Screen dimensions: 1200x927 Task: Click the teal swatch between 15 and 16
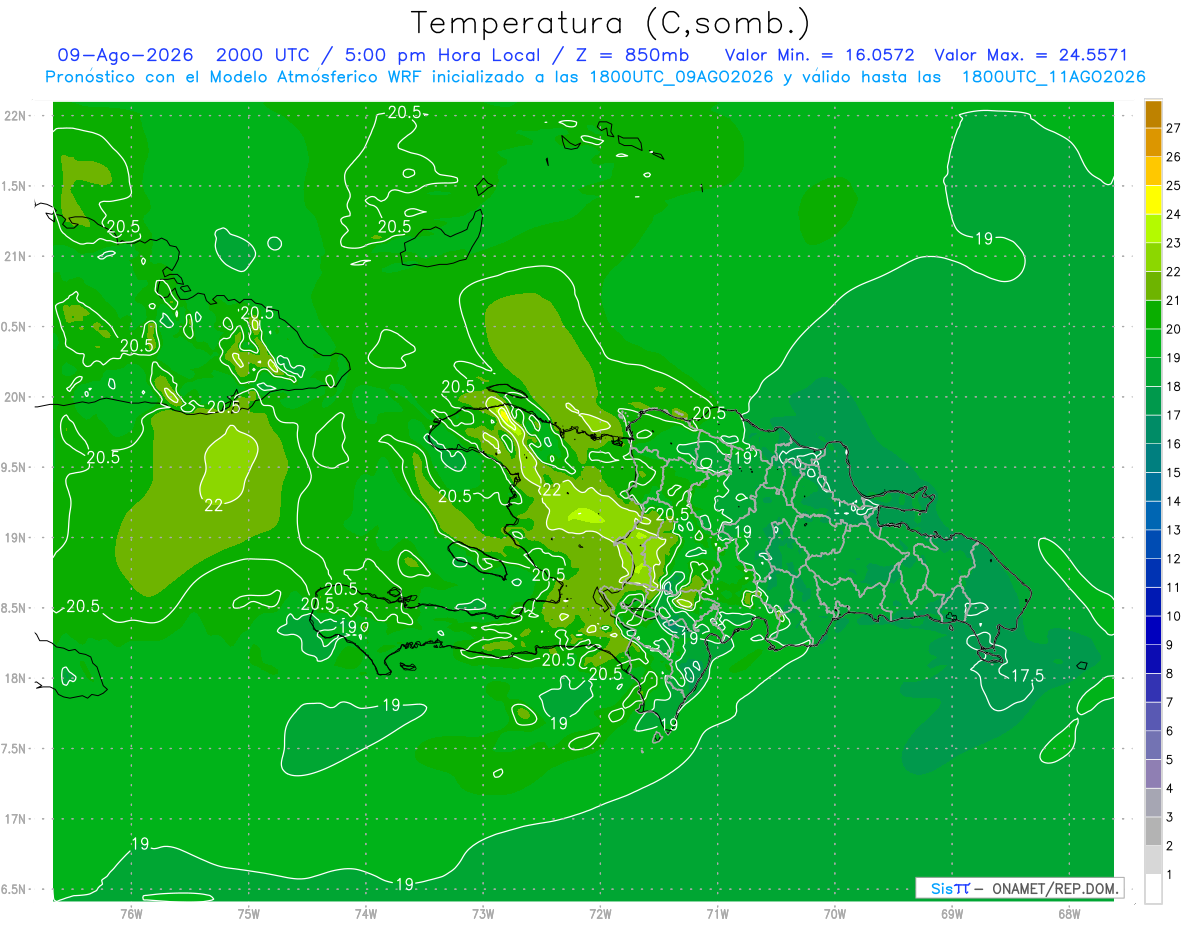(x=1153, y=458)
